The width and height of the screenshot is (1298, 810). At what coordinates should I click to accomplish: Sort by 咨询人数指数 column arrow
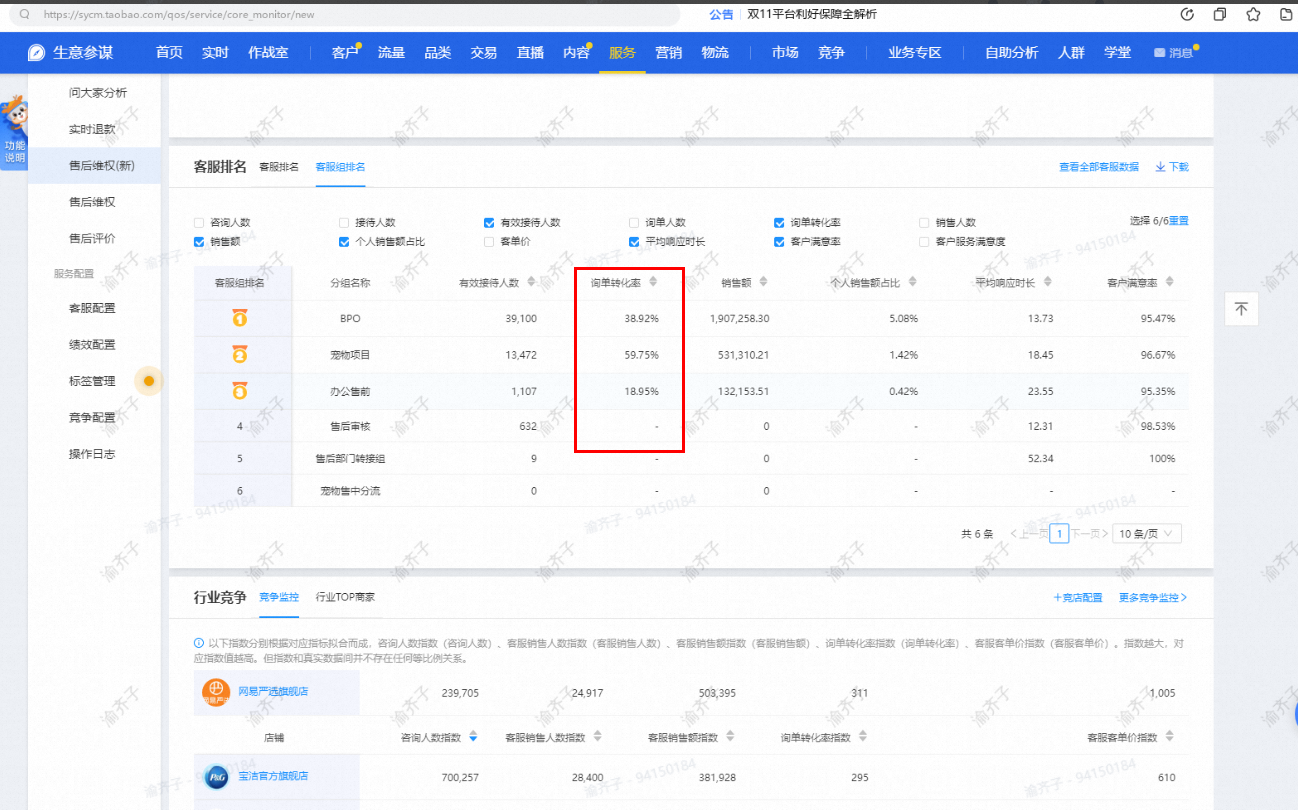tap(473, 737)
